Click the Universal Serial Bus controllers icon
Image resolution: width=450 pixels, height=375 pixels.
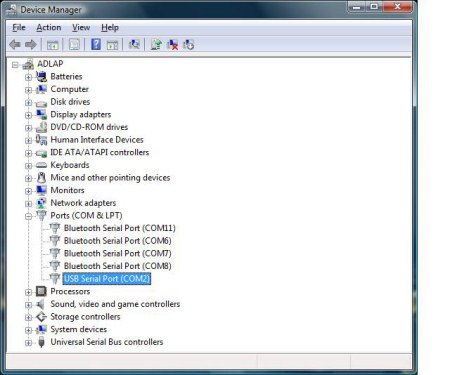pos(41,342)
